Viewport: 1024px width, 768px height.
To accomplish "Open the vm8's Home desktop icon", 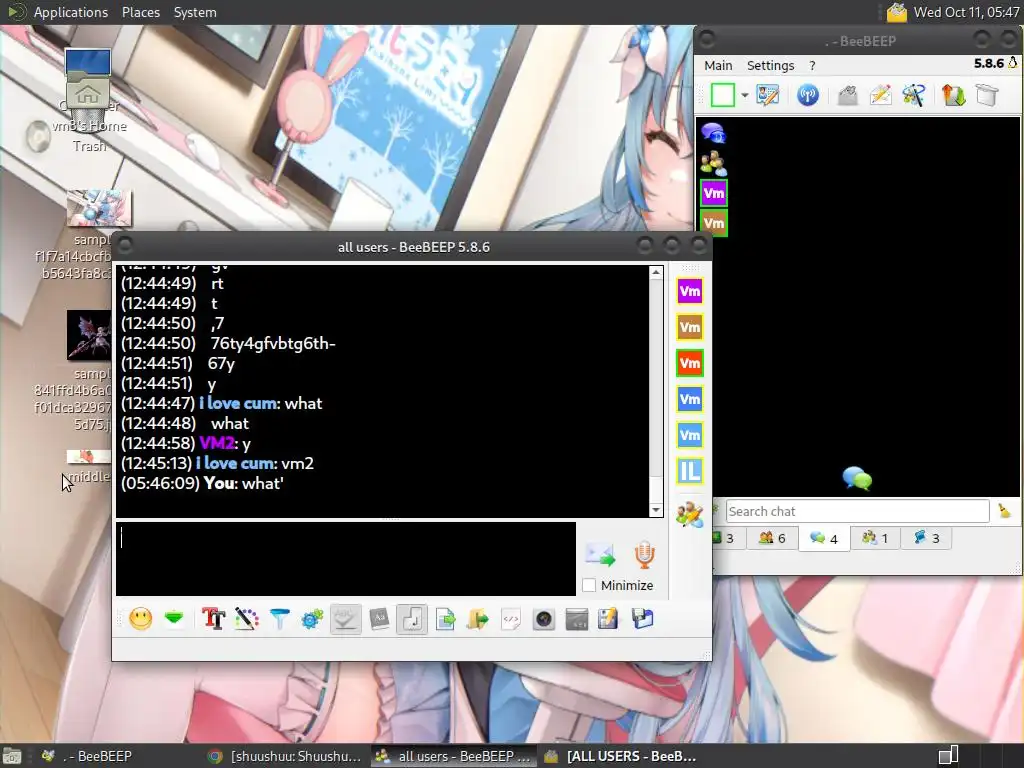I will point(88,91).
